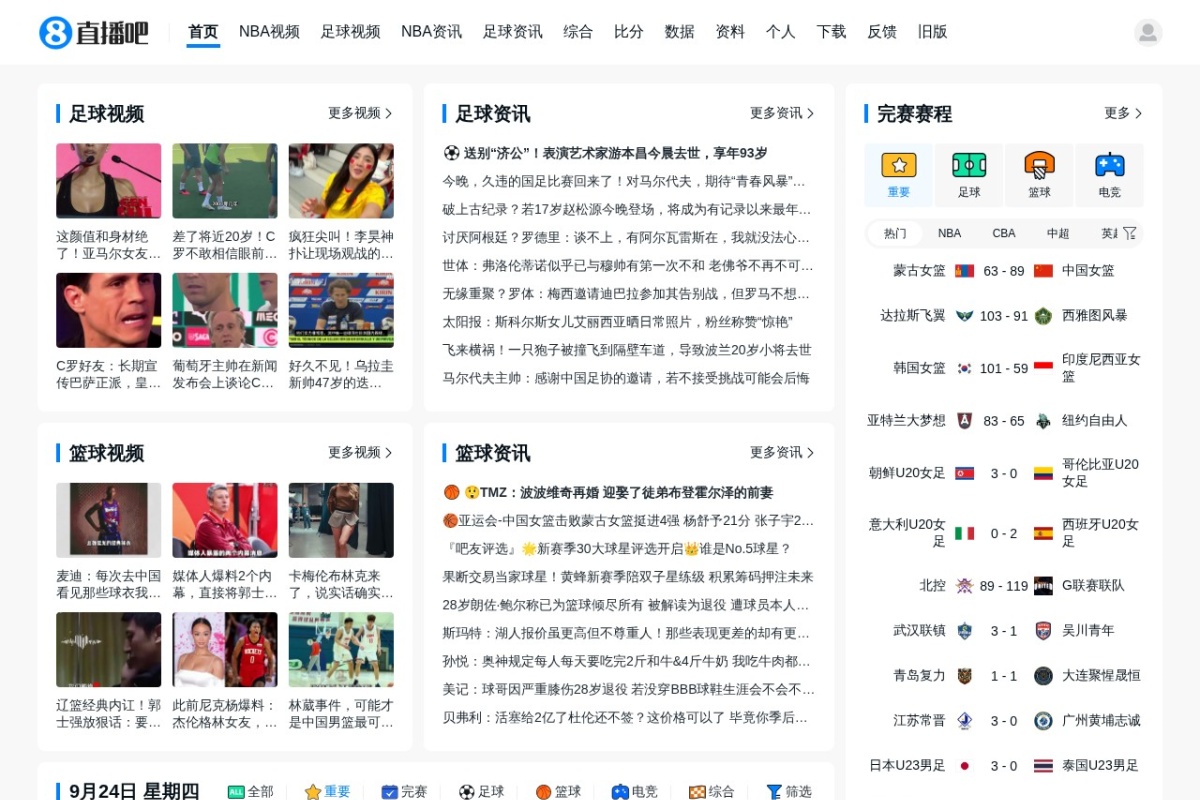Filter schedule by 完赛 check icon
Screen dimensions: 1200x800
click(390, 792)
